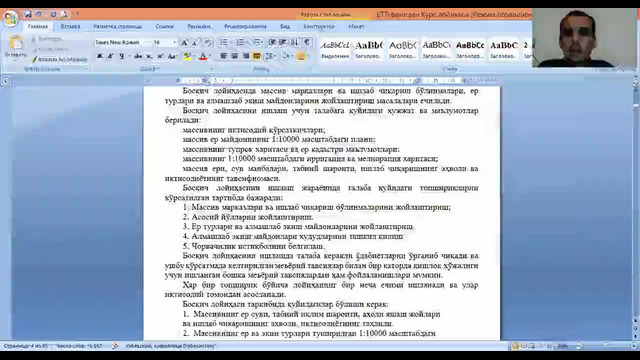640x360 pixels.
Task: Open clipboard group dialog launcher
Action: [x=87, y=69]
